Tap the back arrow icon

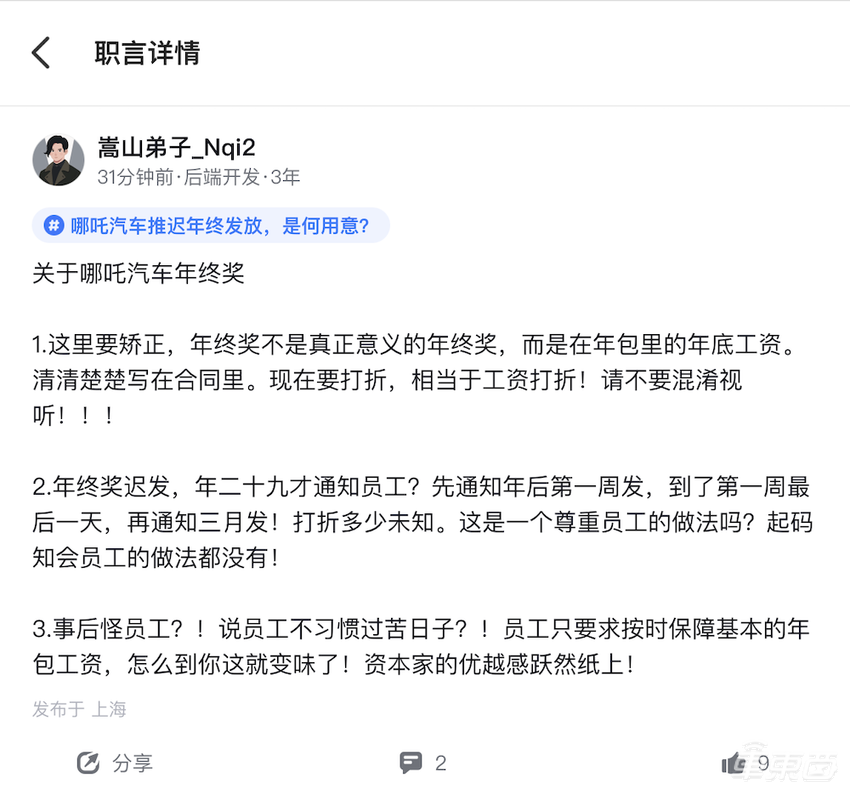[x=40, y=52]
